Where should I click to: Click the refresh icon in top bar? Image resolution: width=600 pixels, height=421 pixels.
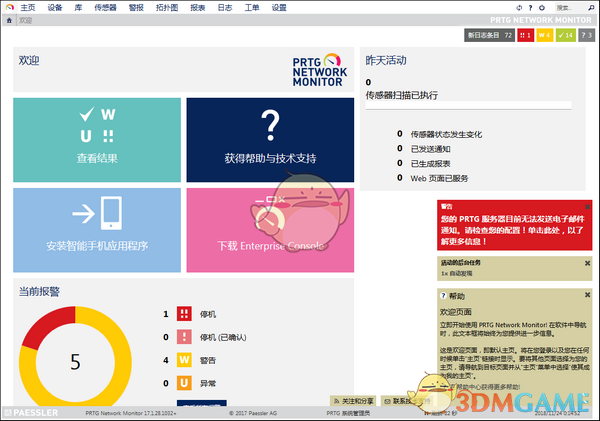[x=519, y=8]
